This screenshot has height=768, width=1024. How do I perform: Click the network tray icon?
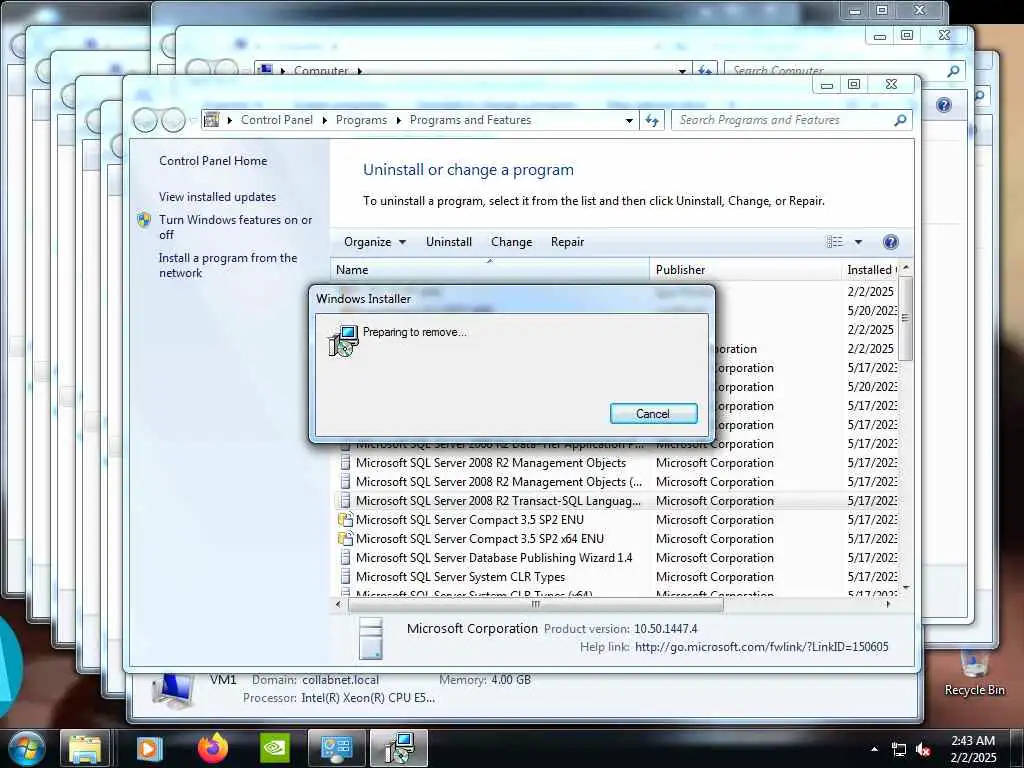point(899,749)
